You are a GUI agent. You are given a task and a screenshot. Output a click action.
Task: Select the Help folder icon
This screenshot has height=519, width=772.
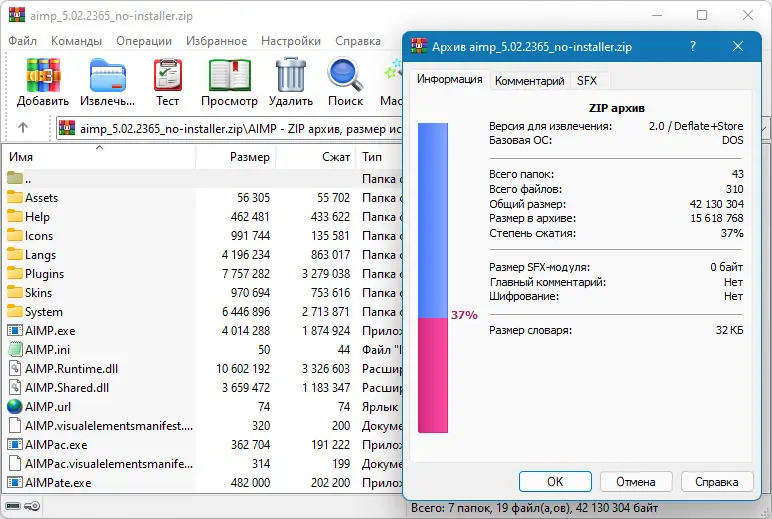(x=15, y=216)
